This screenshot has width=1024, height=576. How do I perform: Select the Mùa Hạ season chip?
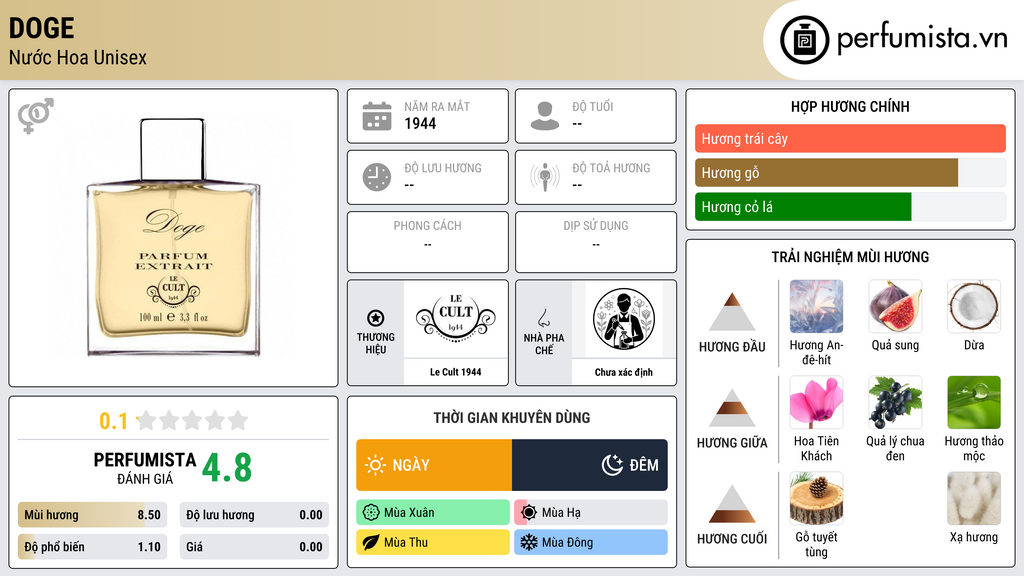[x=591, y=513]
